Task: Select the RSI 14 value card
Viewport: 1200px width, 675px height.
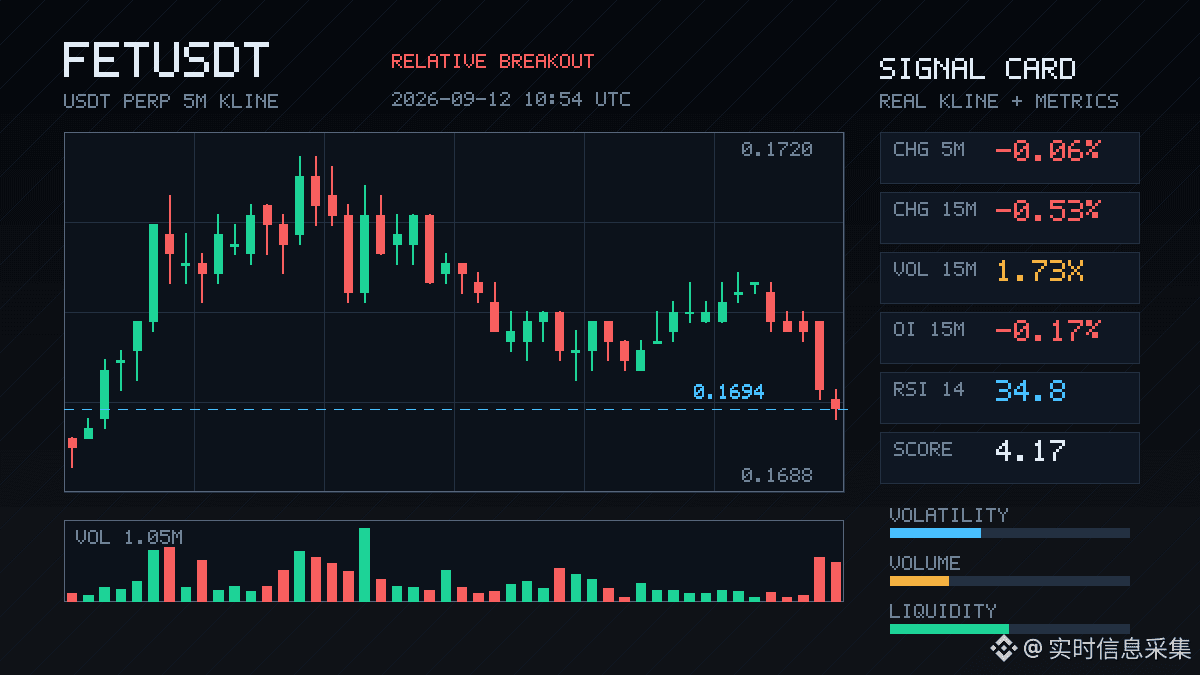Action: [x=1009, y=397]
